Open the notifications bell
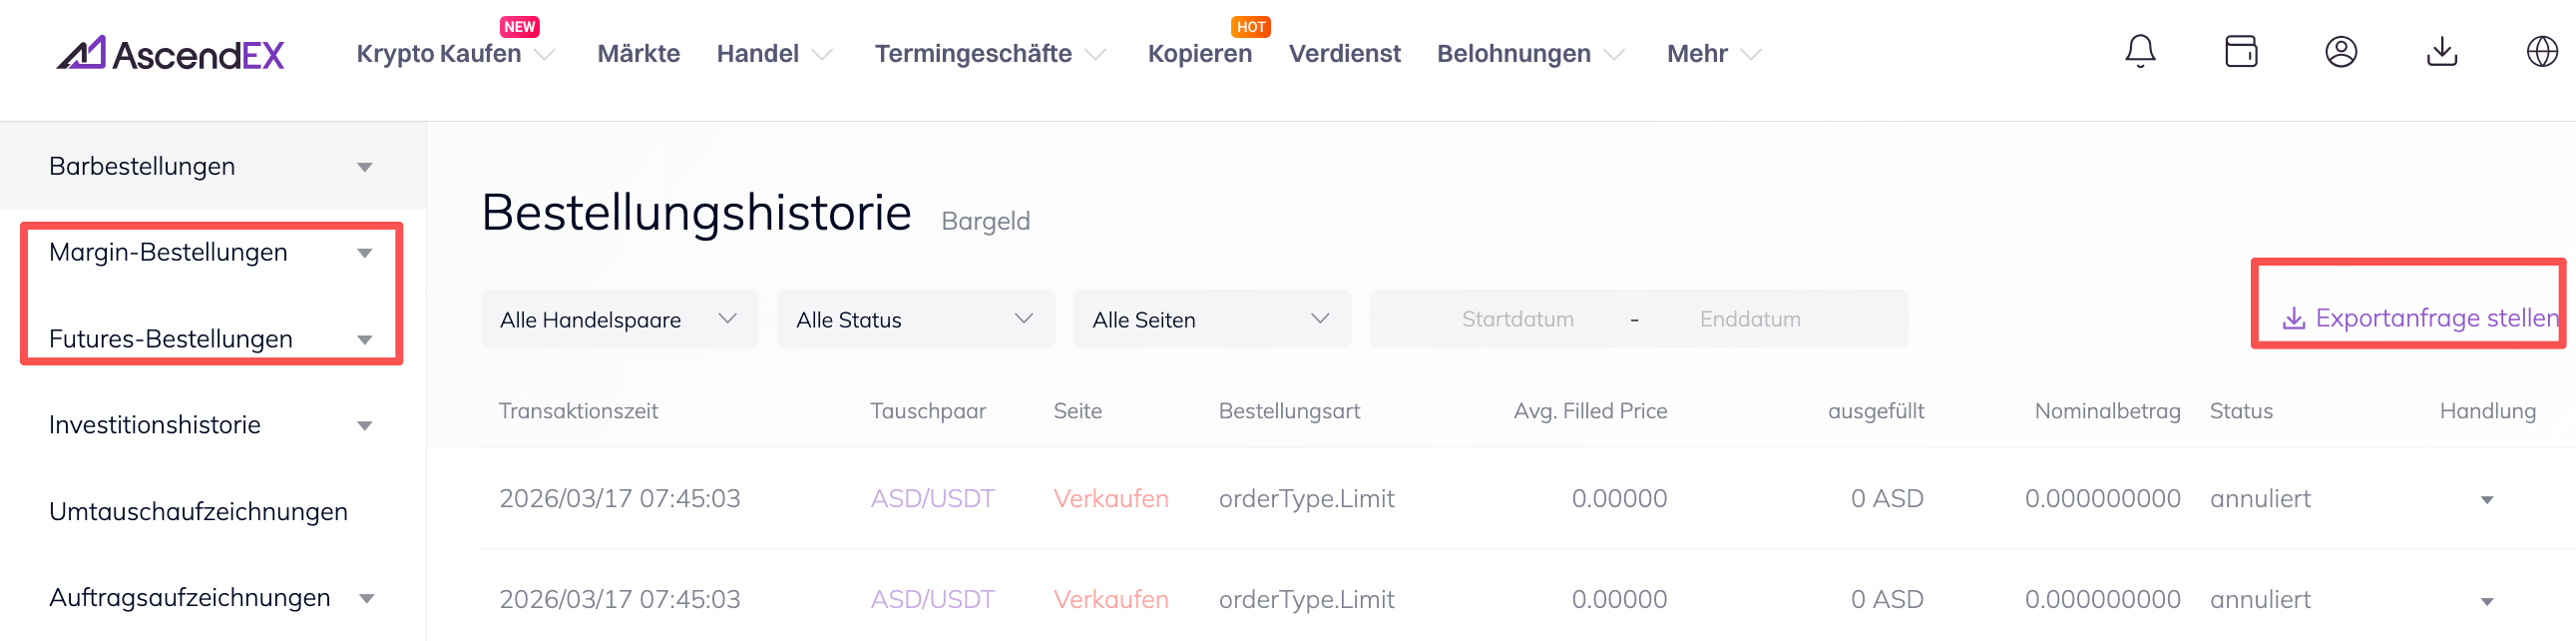This screenshot has width=2576, height=641. coord(2139,51)
